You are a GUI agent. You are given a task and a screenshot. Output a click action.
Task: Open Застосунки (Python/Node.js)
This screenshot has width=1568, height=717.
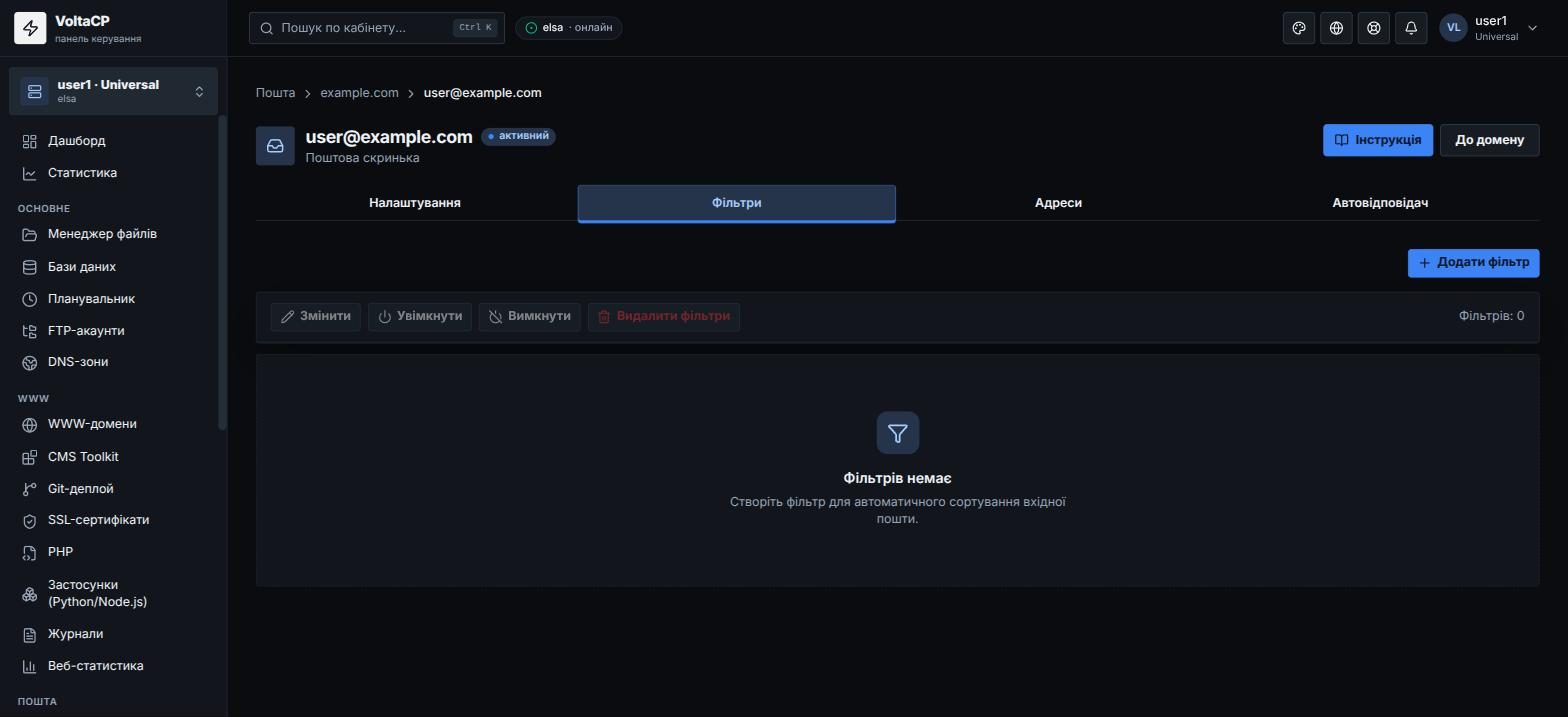tap(113, 593)
